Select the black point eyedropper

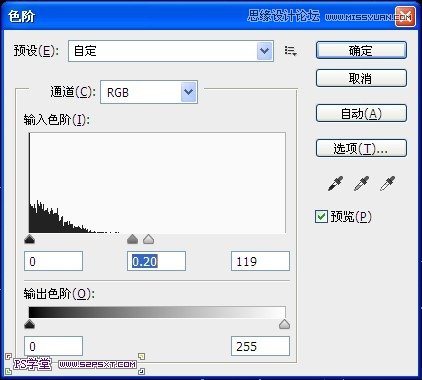(335, 183)
